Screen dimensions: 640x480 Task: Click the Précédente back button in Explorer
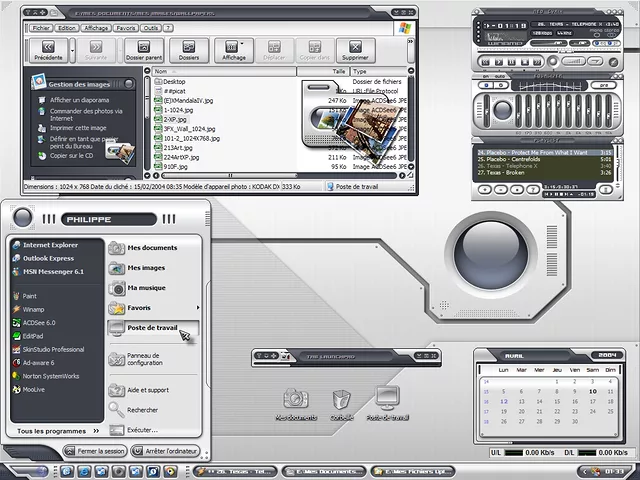pyautogui.click(x=47, y=48)
